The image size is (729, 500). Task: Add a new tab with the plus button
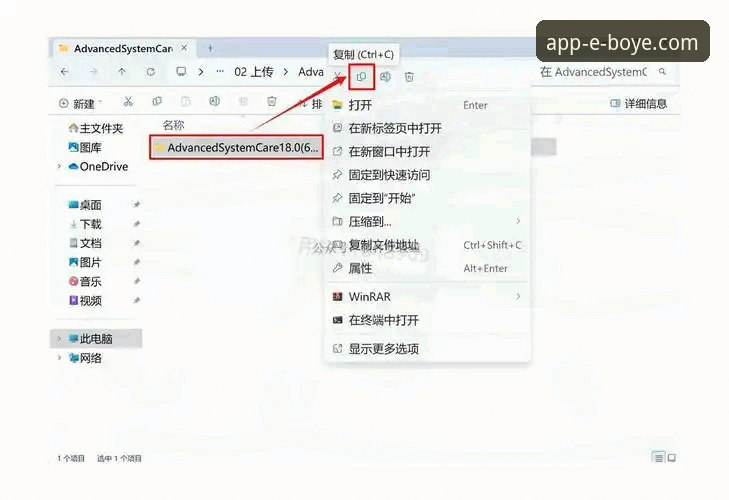pyautogui.click(x=210, y=48)
